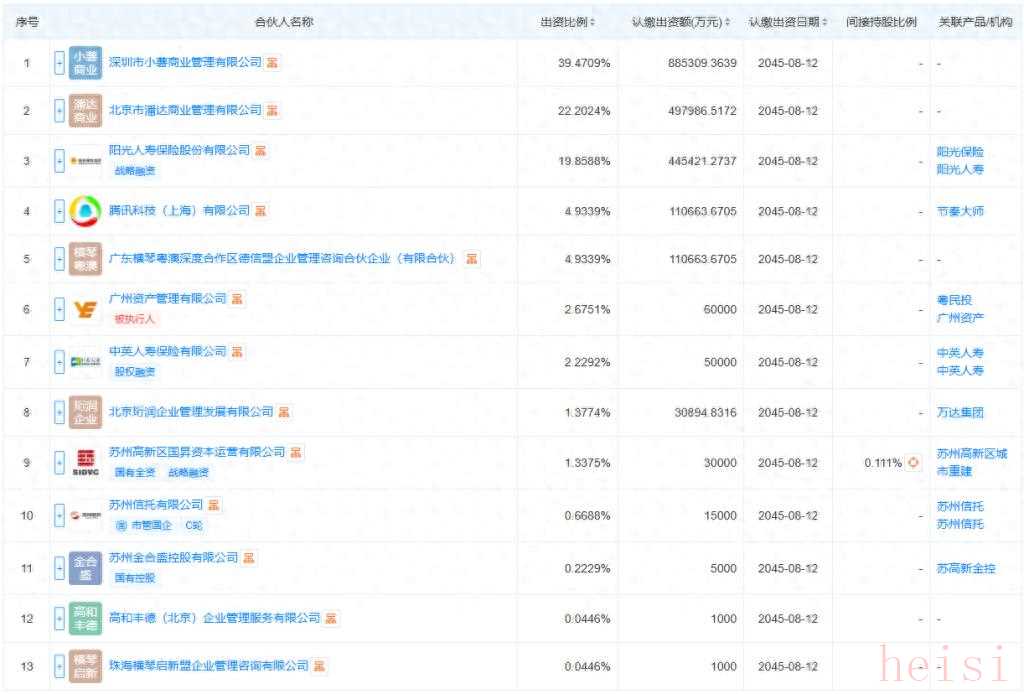Click the 小善商业 blue logo tile
Viewport: 1024px width, 694px height.
pyautogui.click(x=85, y=63)
